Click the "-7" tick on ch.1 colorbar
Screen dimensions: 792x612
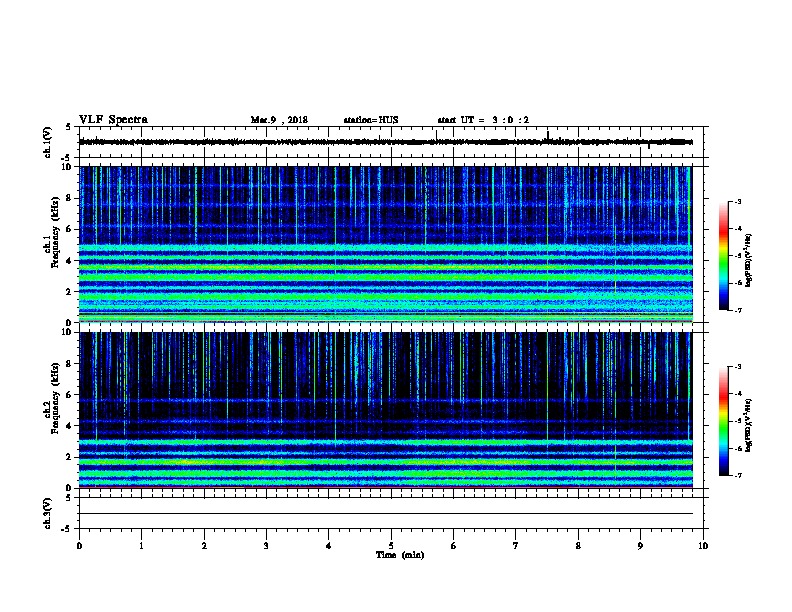point(738,310)
